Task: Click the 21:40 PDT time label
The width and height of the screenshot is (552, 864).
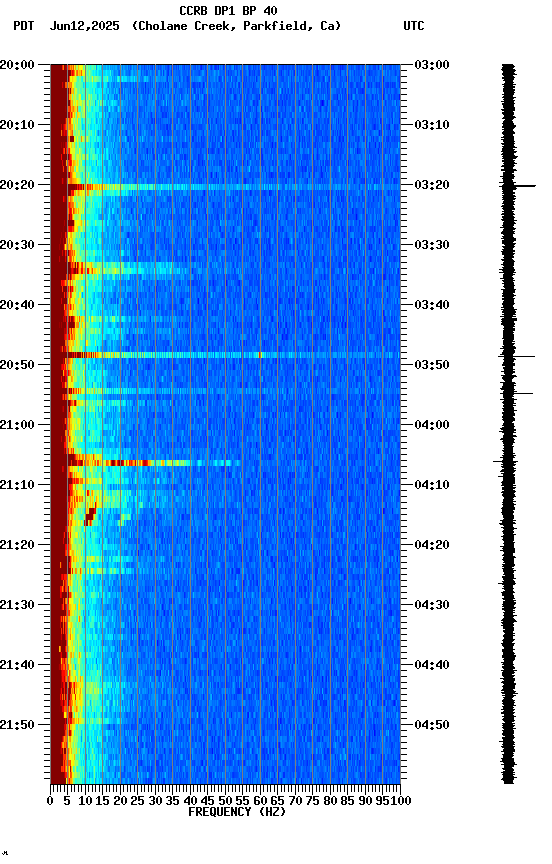Action: point(17,665)
